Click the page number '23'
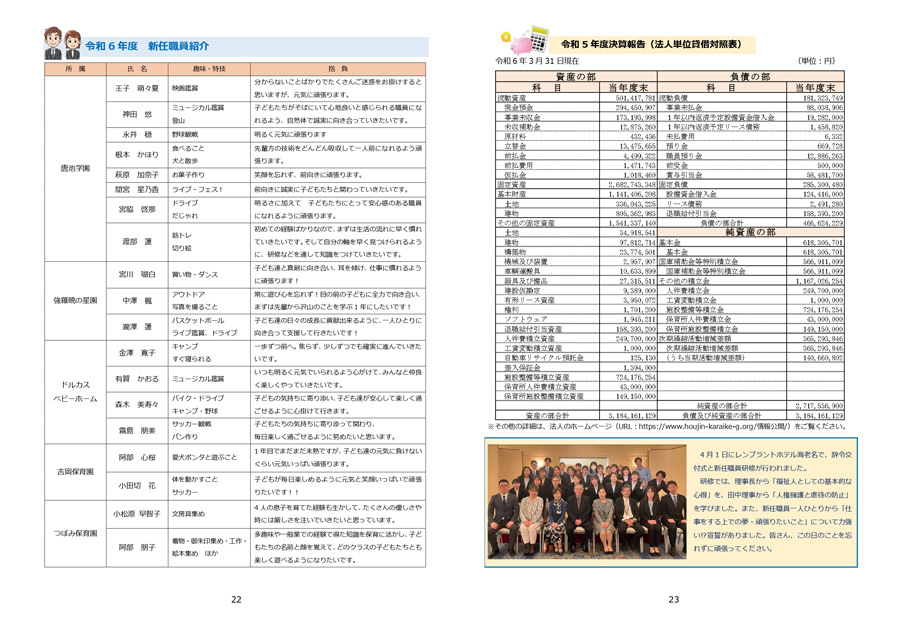This screenshot has height=644, width=910. click(673, 599)
